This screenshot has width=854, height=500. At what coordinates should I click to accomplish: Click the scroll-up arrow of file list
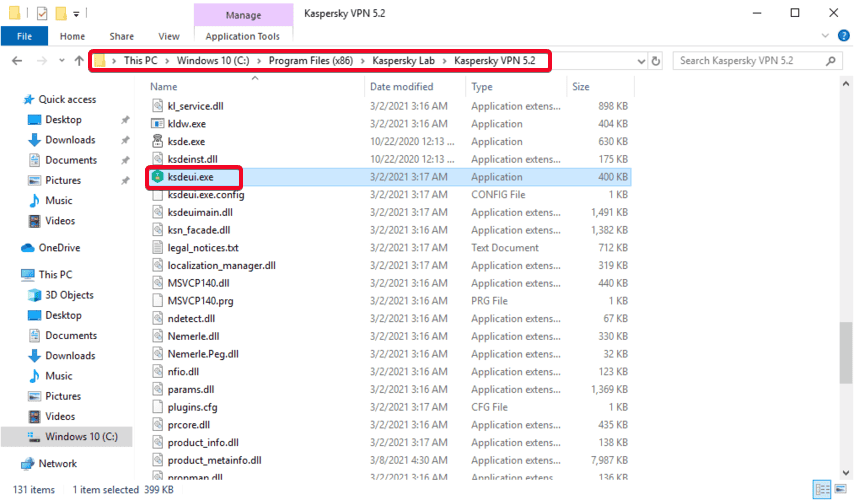(x=846, y=84)
